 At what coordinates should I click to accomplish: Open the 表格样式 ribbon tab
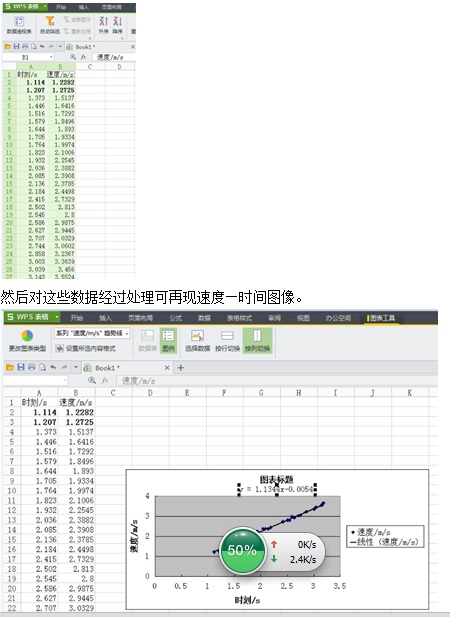pyautogui.click(x=239, y=318)
